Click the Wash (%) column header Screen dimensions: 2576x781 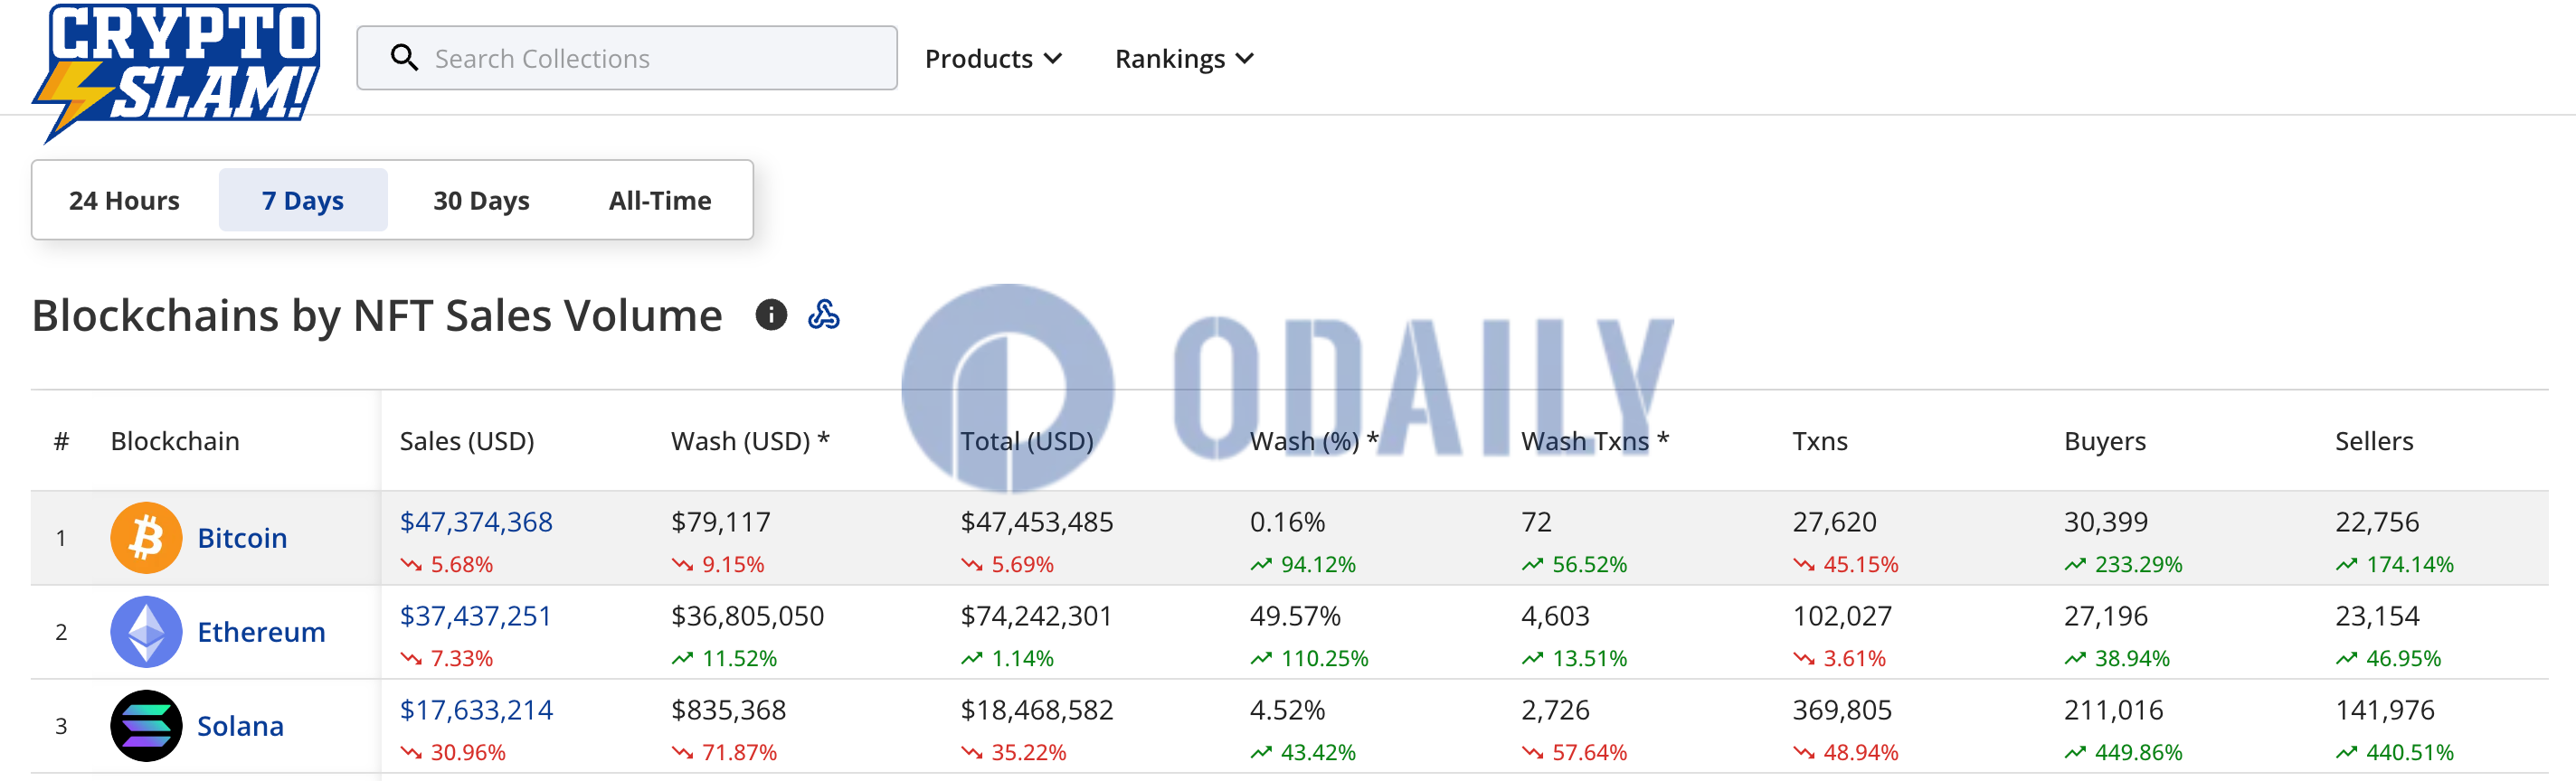click(1314, 441)
